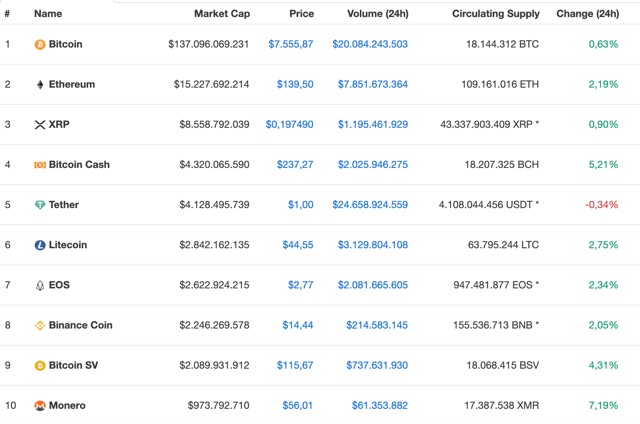Sort by Market Cap column header
The image size is (640, 424).
[x=222, y=14]
